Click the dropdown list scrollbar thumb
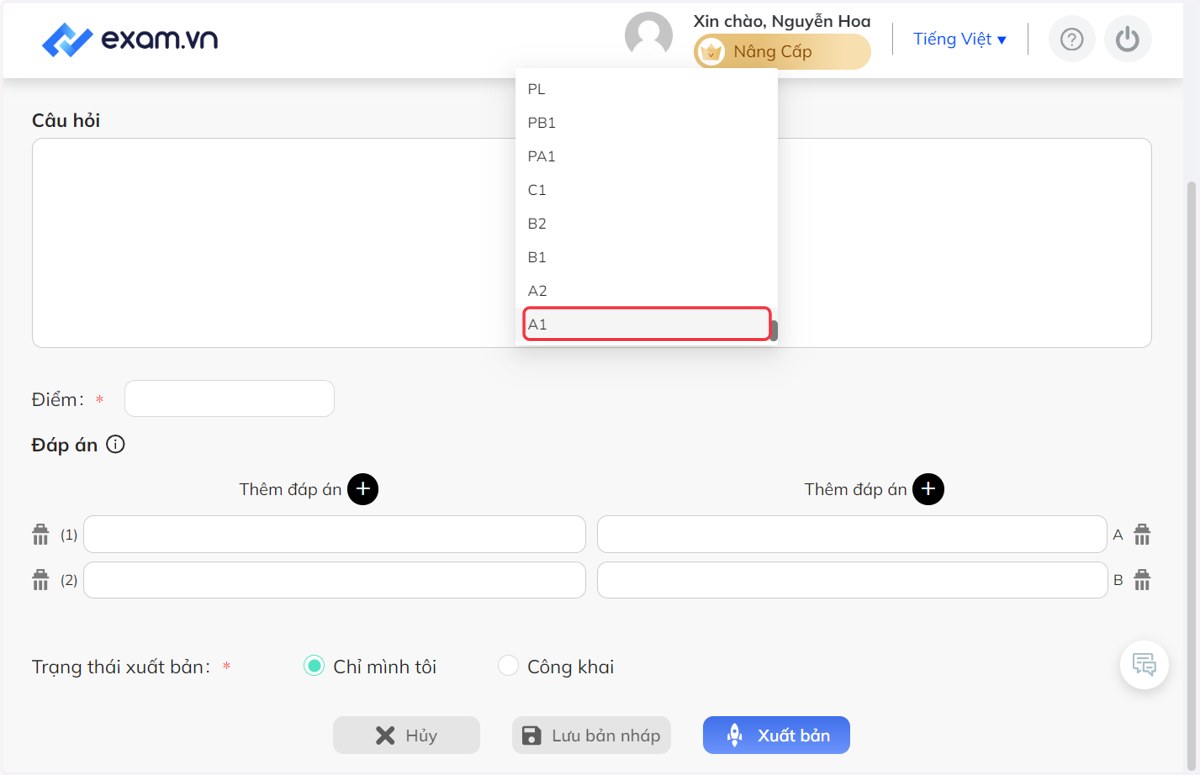Viewport: 1200px width, 775px height. [774, 331]
